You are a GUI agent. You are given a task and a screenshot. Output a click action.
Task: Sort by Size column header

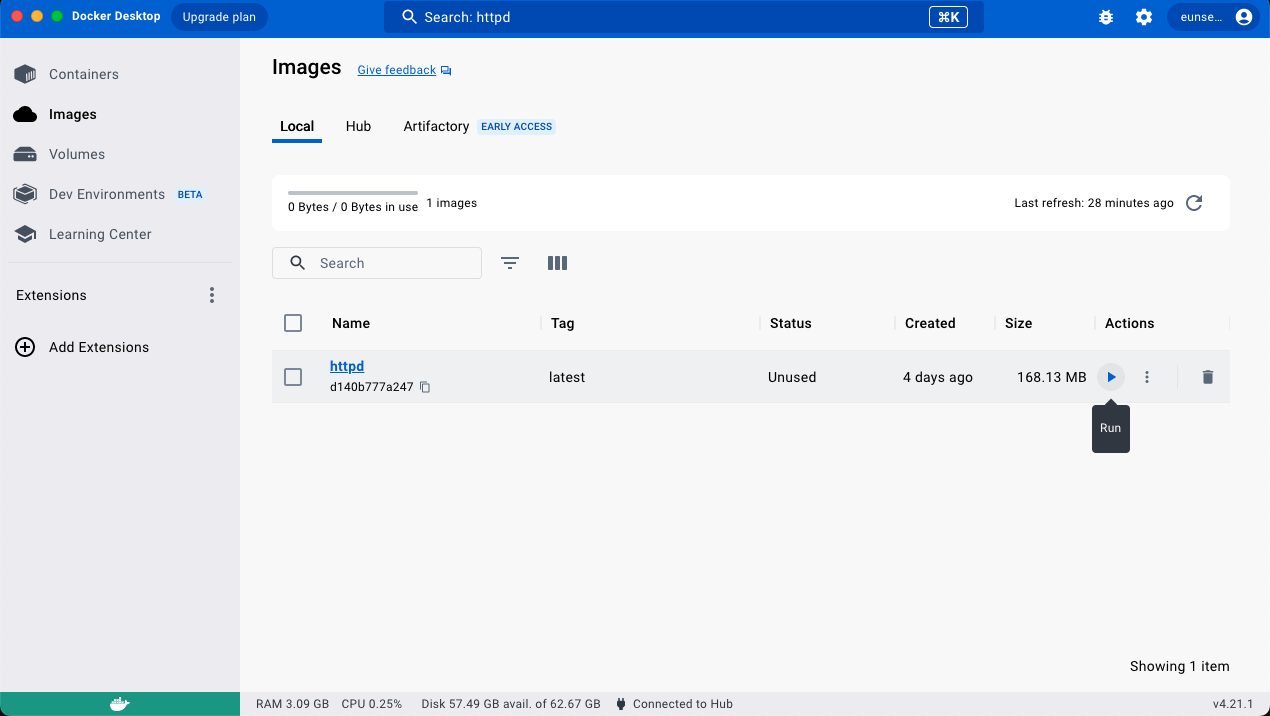pyautogui.click(x=1018, y=323)
